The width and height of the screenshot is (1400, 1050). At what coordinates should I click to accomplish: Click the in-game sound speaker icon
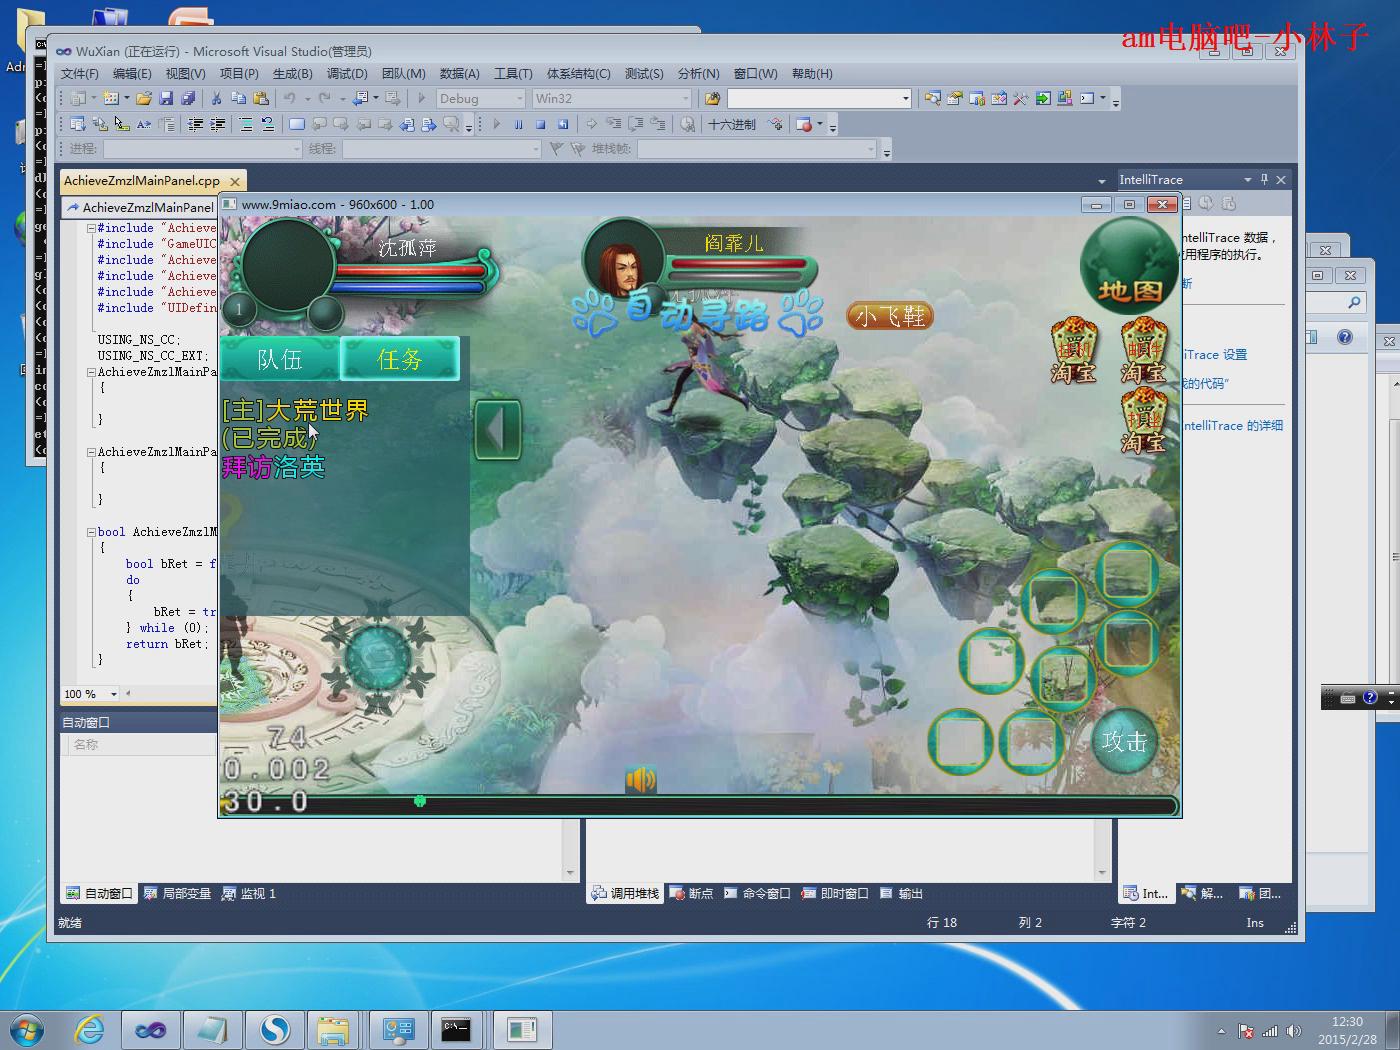click(x=641, y=779)
